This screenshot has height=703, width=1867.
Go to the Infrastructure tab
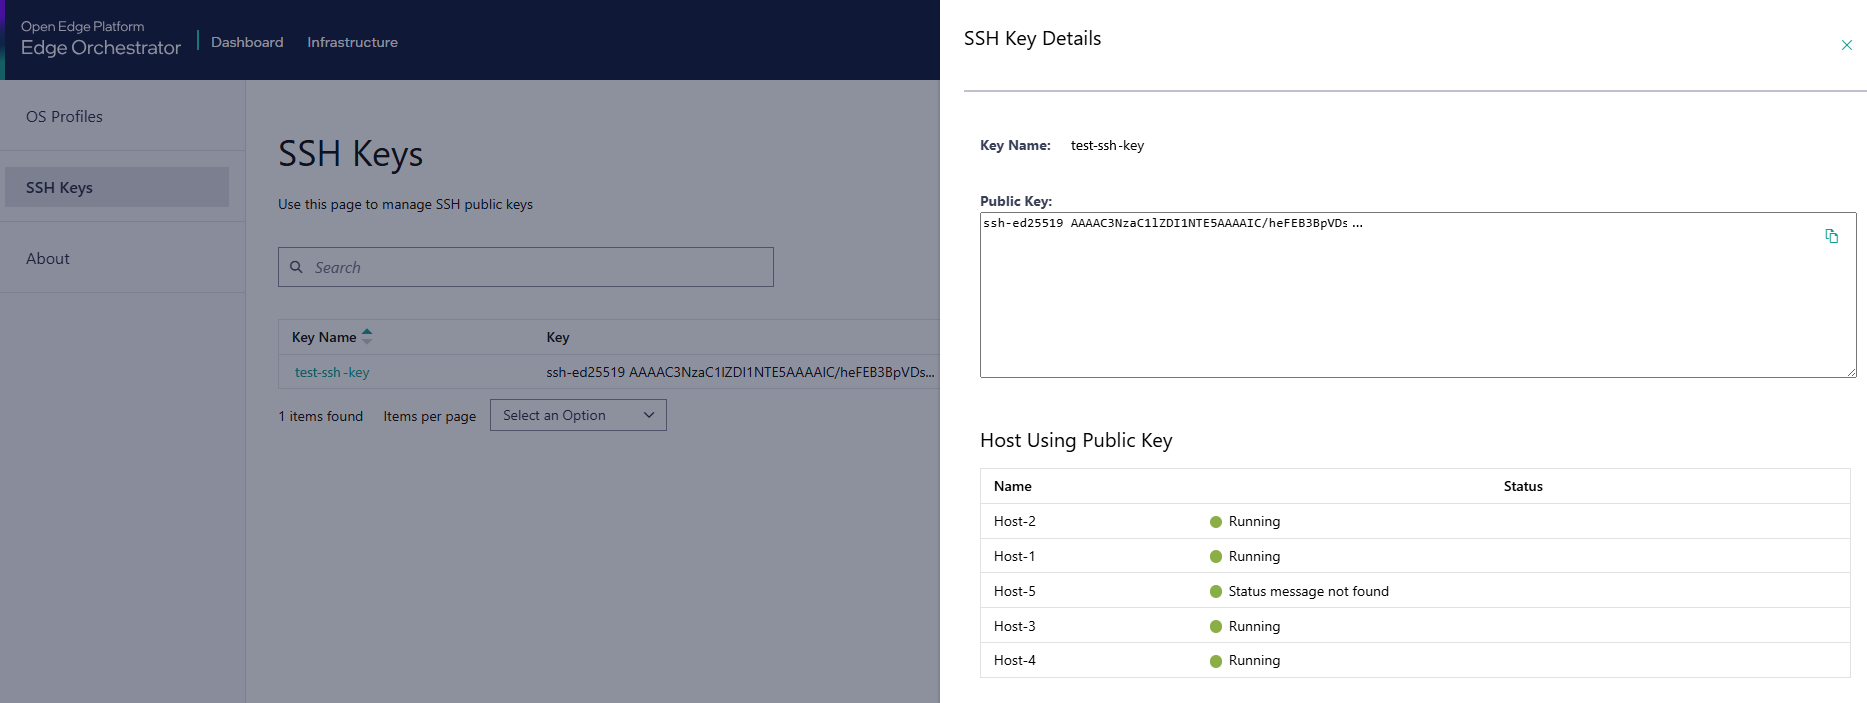(352, 42)
